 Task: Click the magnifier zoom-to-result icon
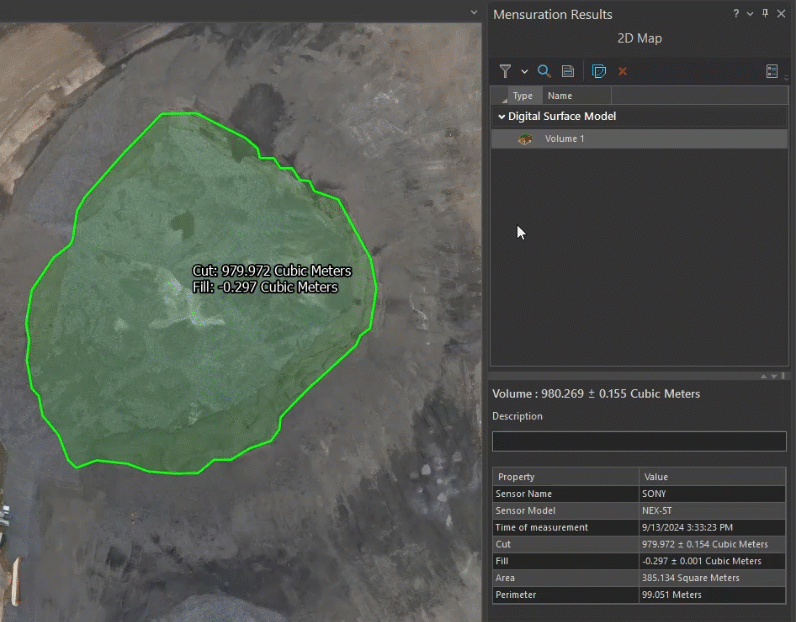[x=544, y=71]
